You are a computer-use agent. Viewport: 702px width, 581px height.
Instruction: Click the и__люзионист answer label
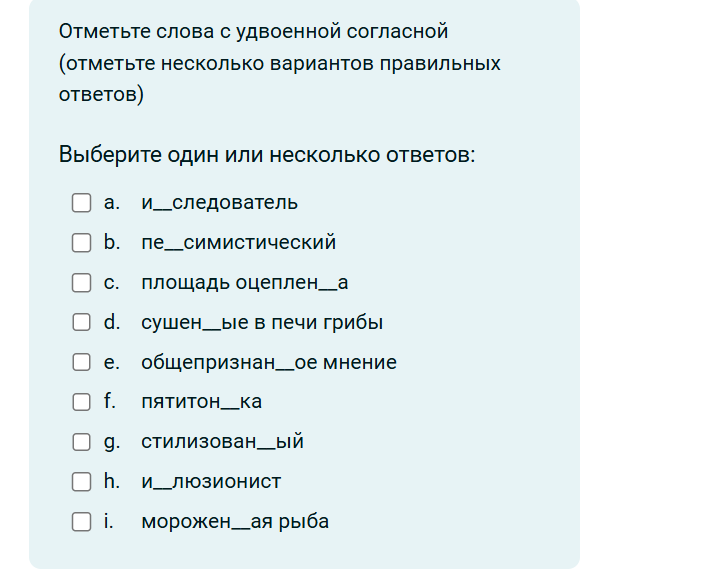click(x=211, y=482)
